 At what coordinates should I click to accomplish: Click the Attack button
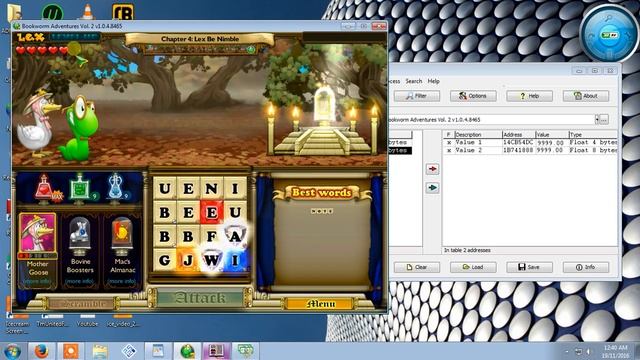click(x=200, y=298)
